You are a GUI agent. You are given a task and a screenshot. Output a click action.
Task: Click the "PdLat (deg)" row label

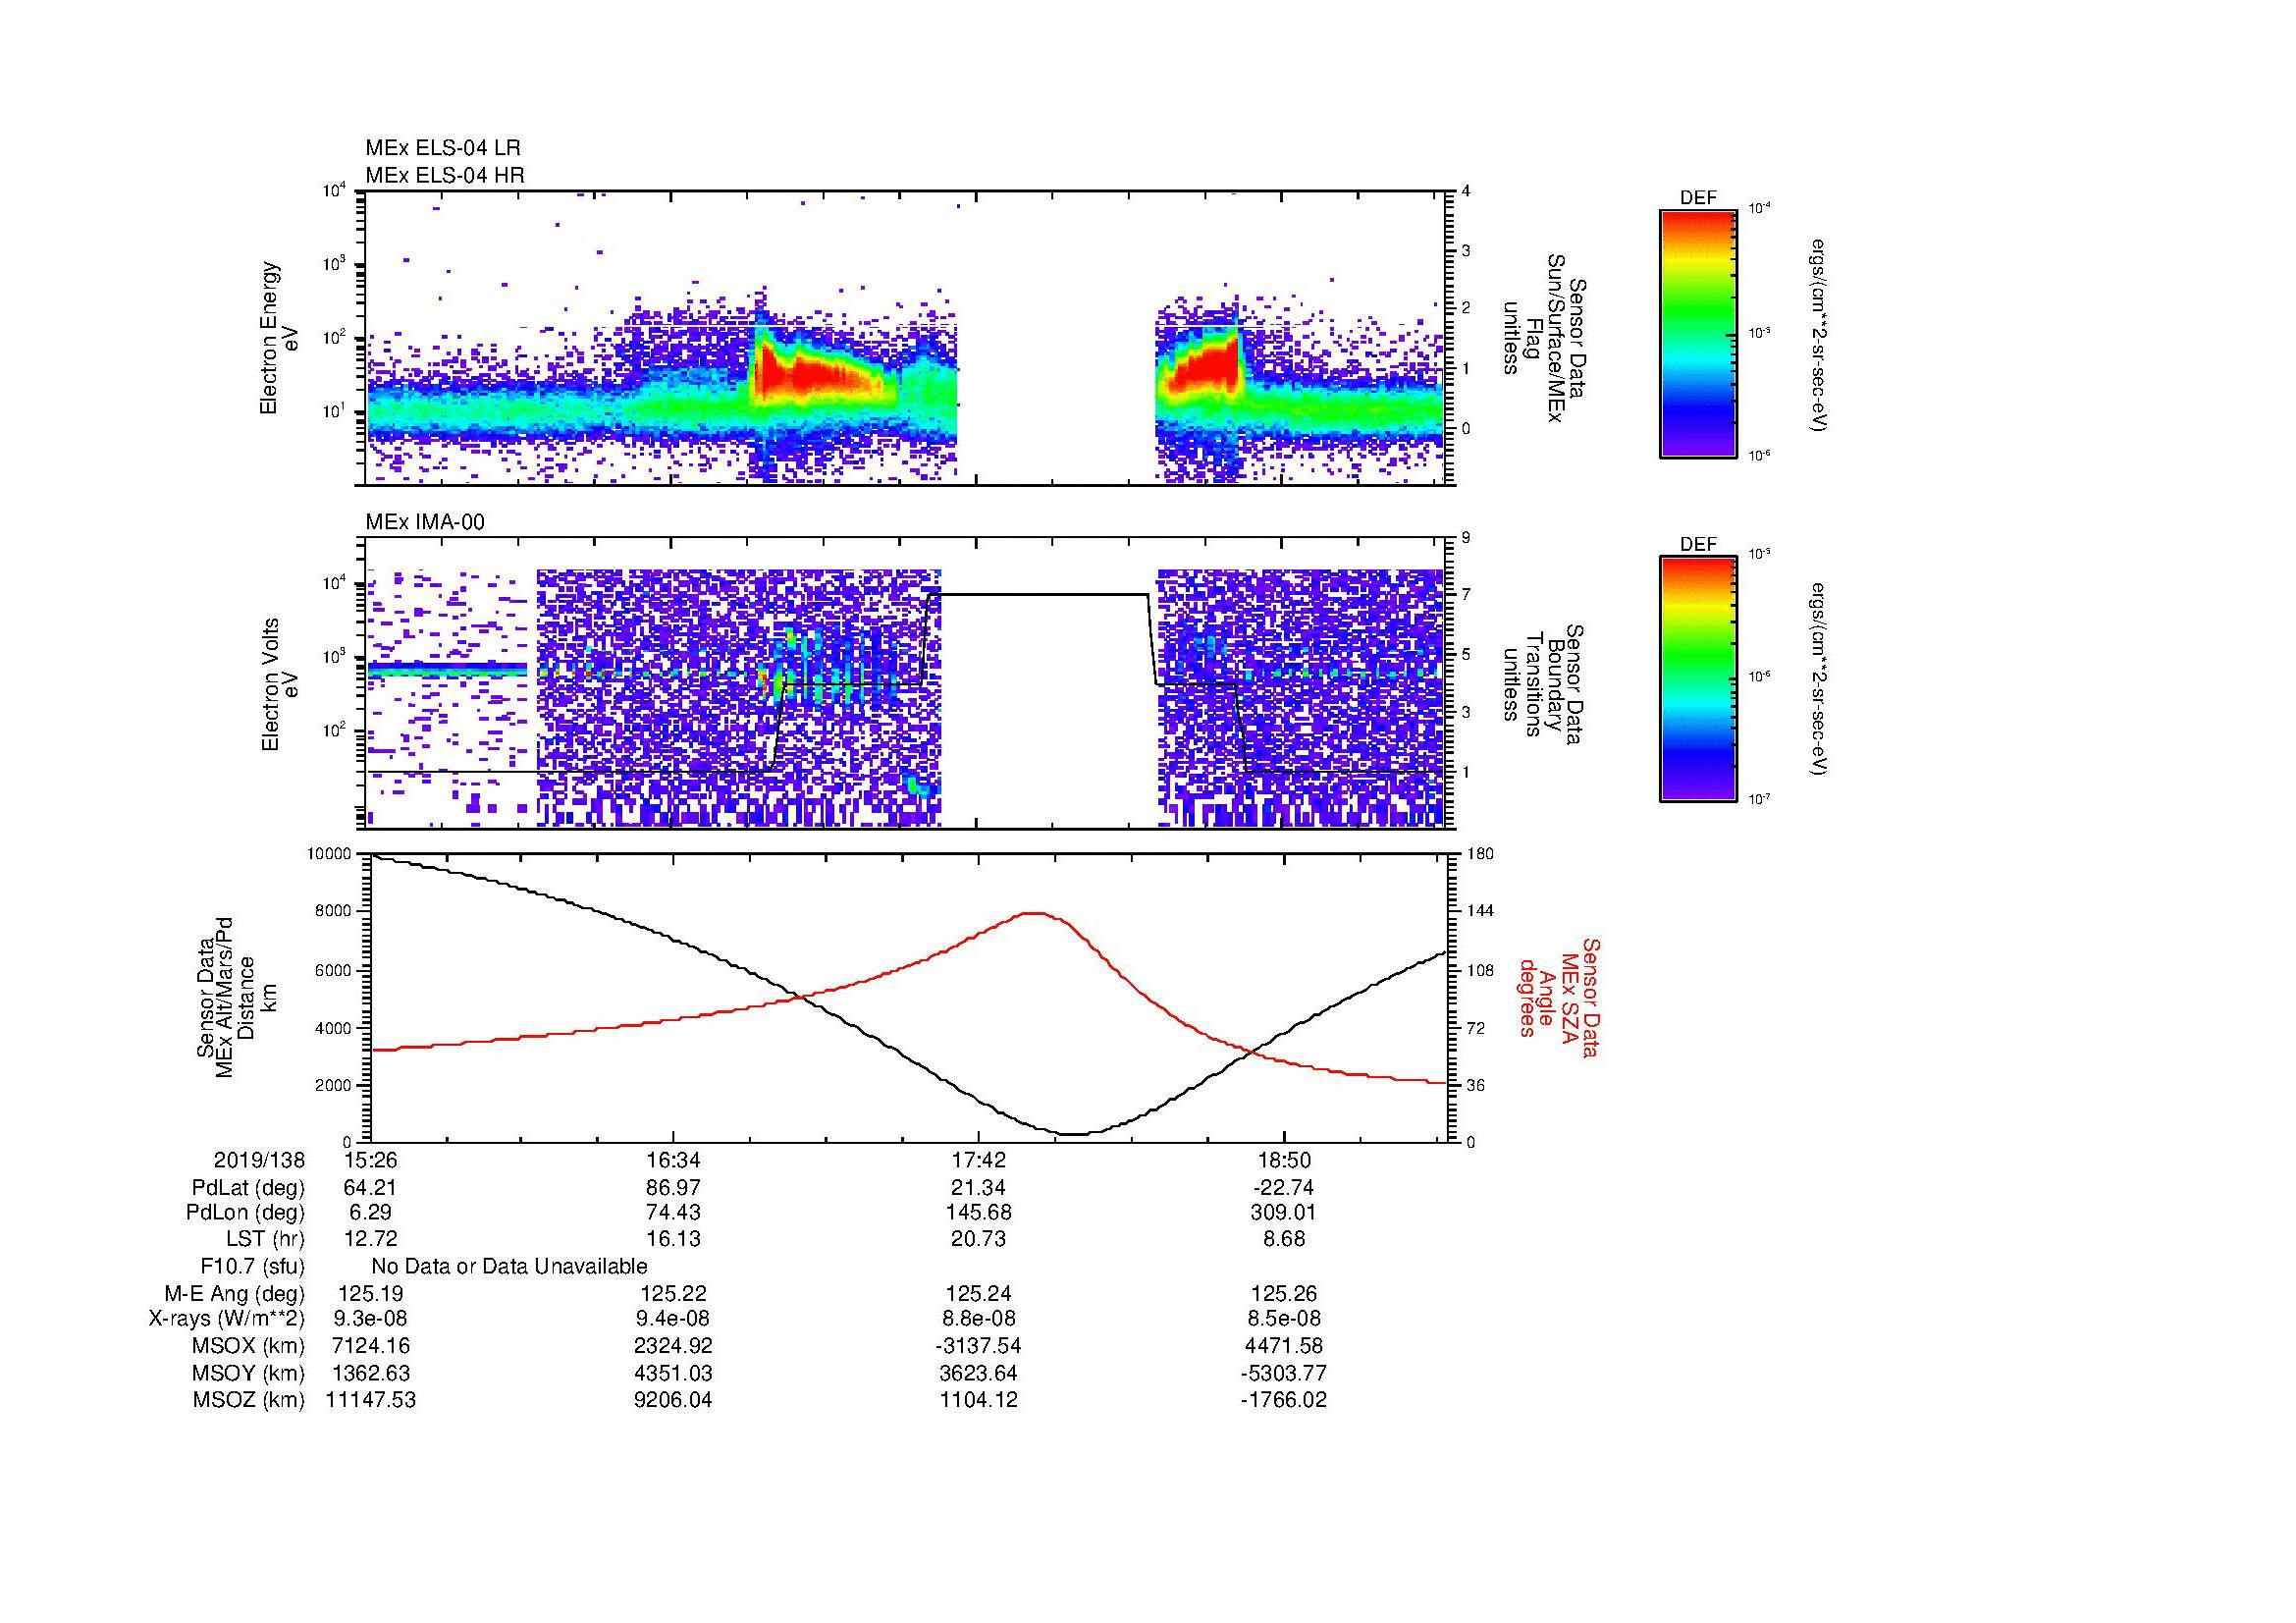[248, 1188]
